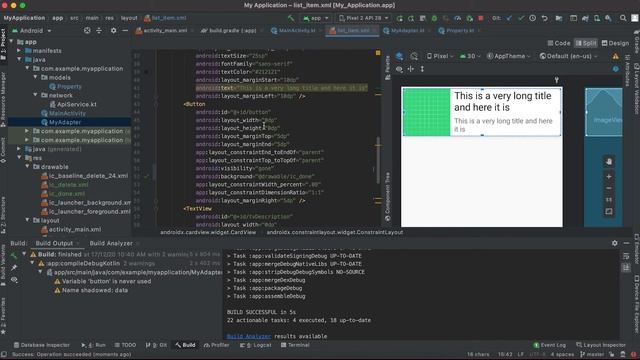
Task: Click the Git rollback arrow icon
Action: (x=544, y=18)
